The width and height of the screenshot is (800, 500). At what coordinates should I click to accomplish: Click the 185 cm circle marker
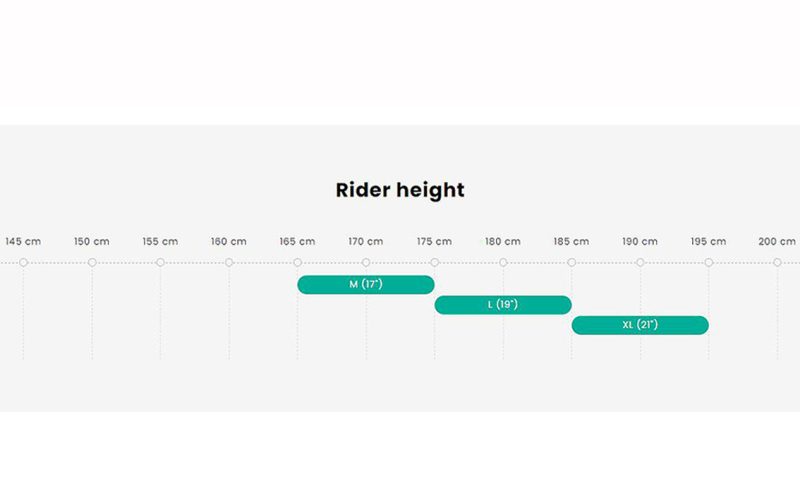[571, 262]
